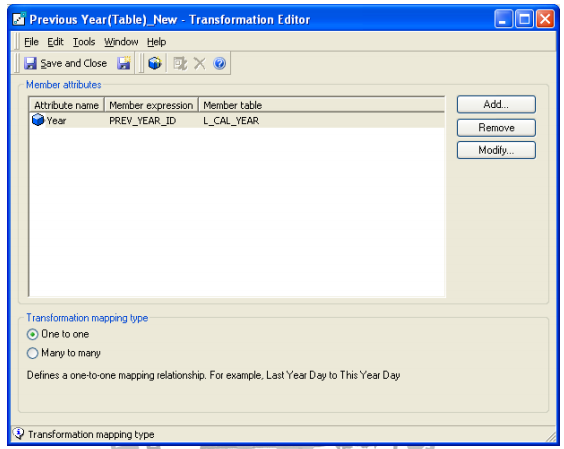Click the grayed modify attribute toolbar icon
This screenshot has width=564, height=449.
pos(180,64)
